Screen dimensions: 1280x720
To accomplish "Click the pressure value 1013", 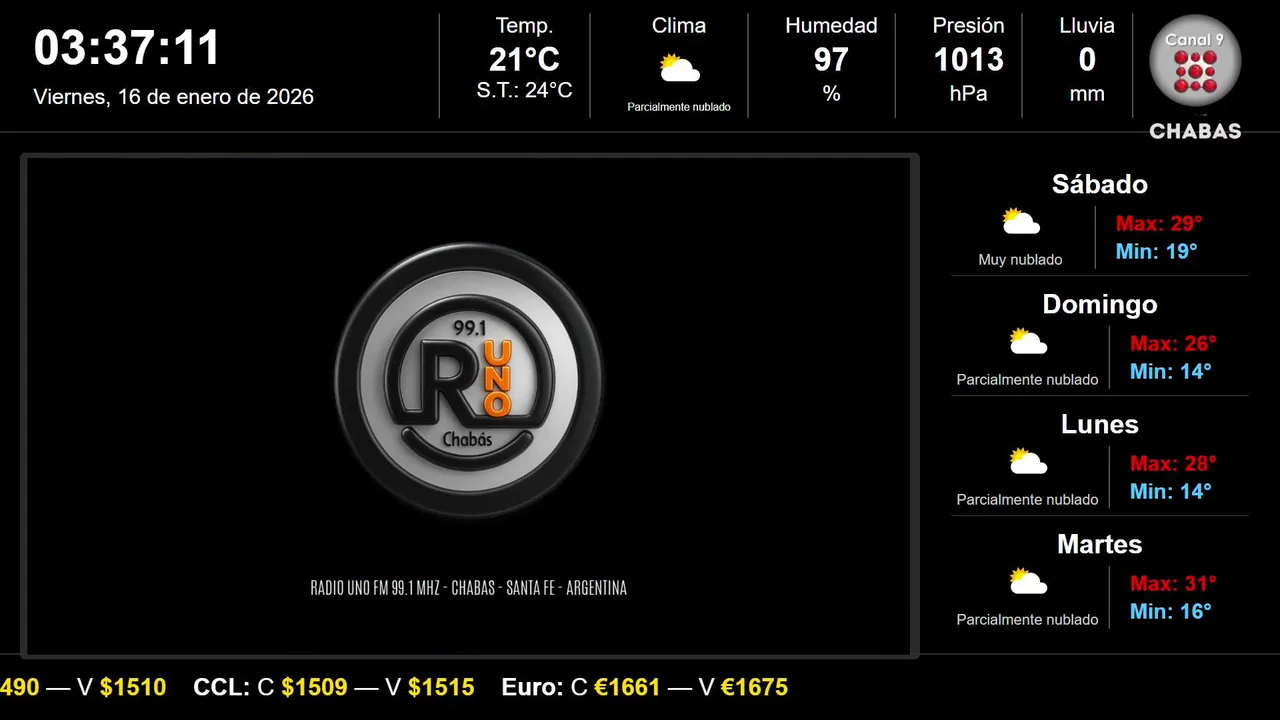I will pos(968,60).
